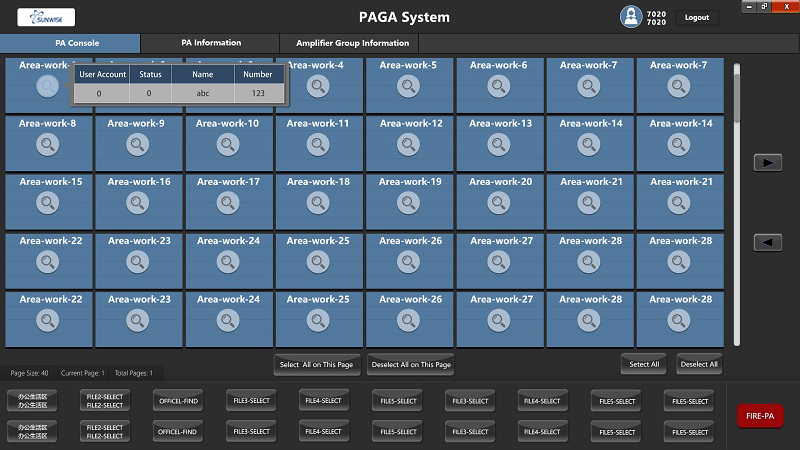Click Select All on This Page
Image resolution: width=800 pixels, height=450 pixels.
pos(317,364)
